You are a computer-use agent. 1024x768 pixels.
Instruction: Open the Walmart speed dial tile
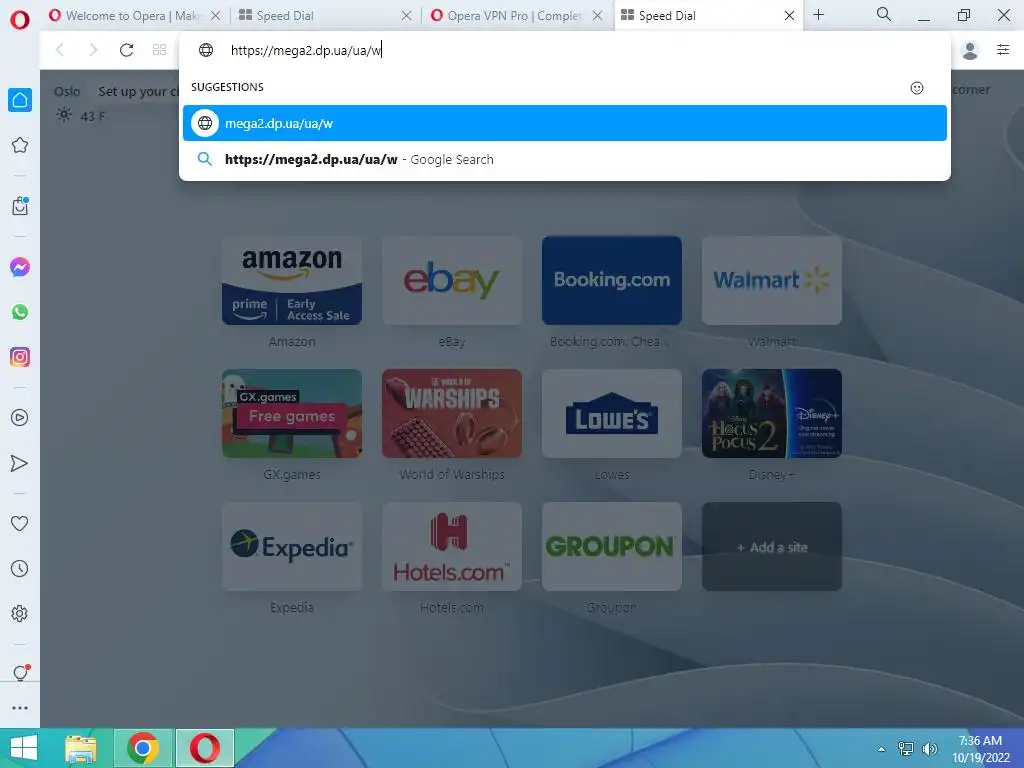(x=772, y=280)
